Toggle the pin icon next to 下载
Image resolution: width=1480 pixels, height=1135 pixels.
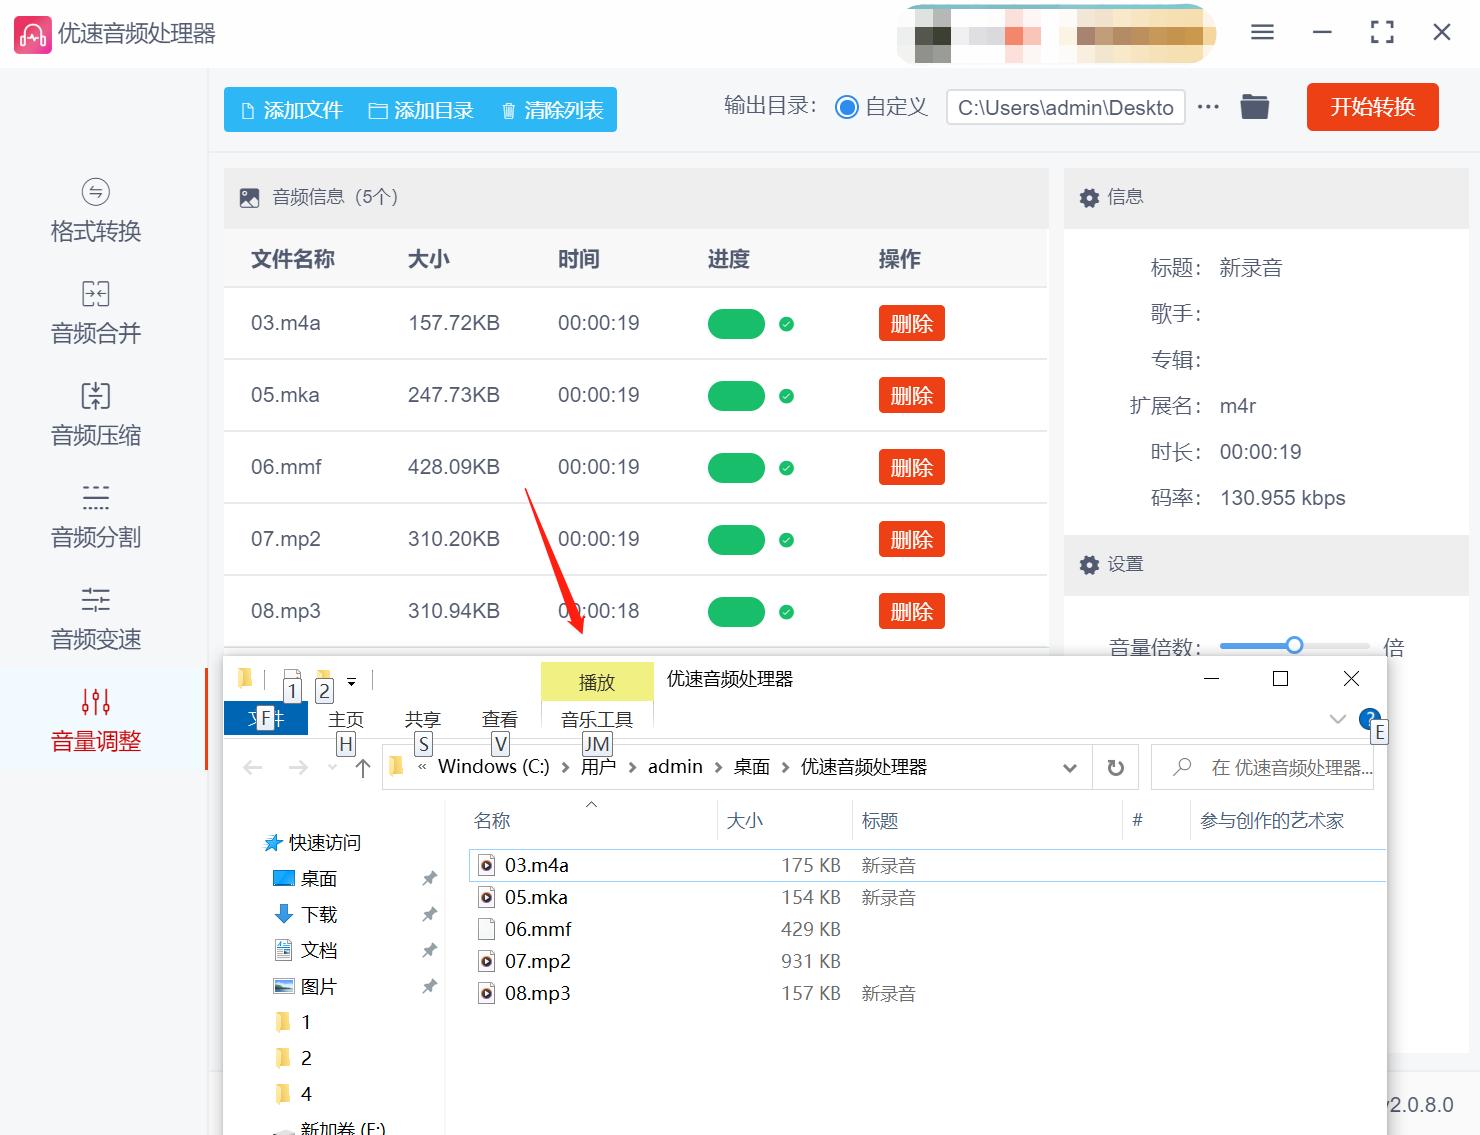point(429,914)
